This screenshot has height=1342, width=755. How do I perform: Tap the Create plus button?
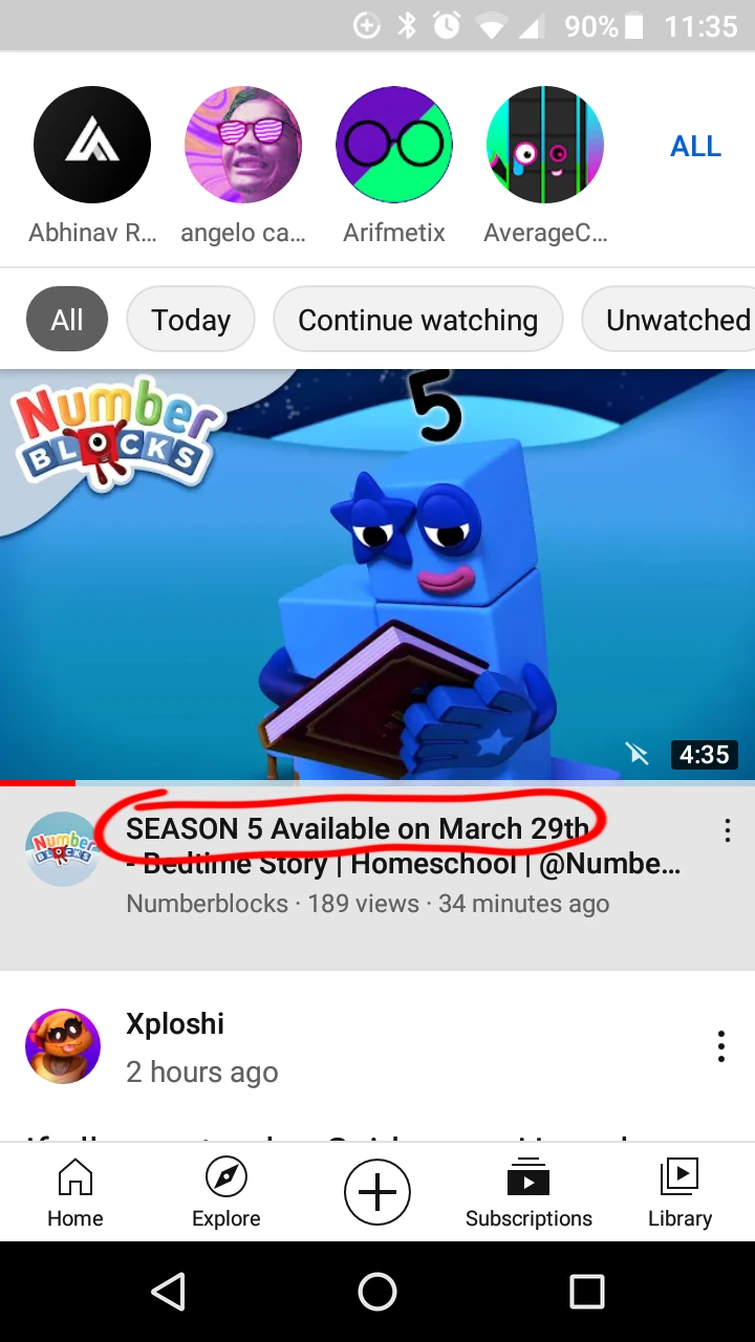click(x=377, y=1193)
